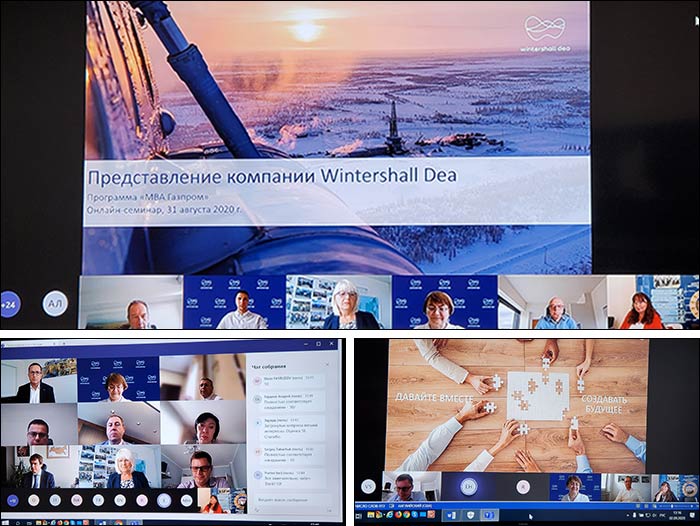Pick grid video of dark-haired woman looking down

[x=203, y=424]
